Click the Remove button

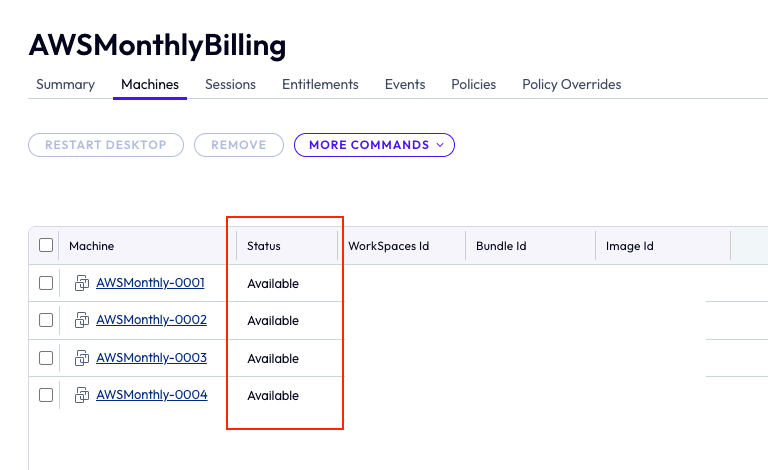pyautogui.click(x=239, y=145)
